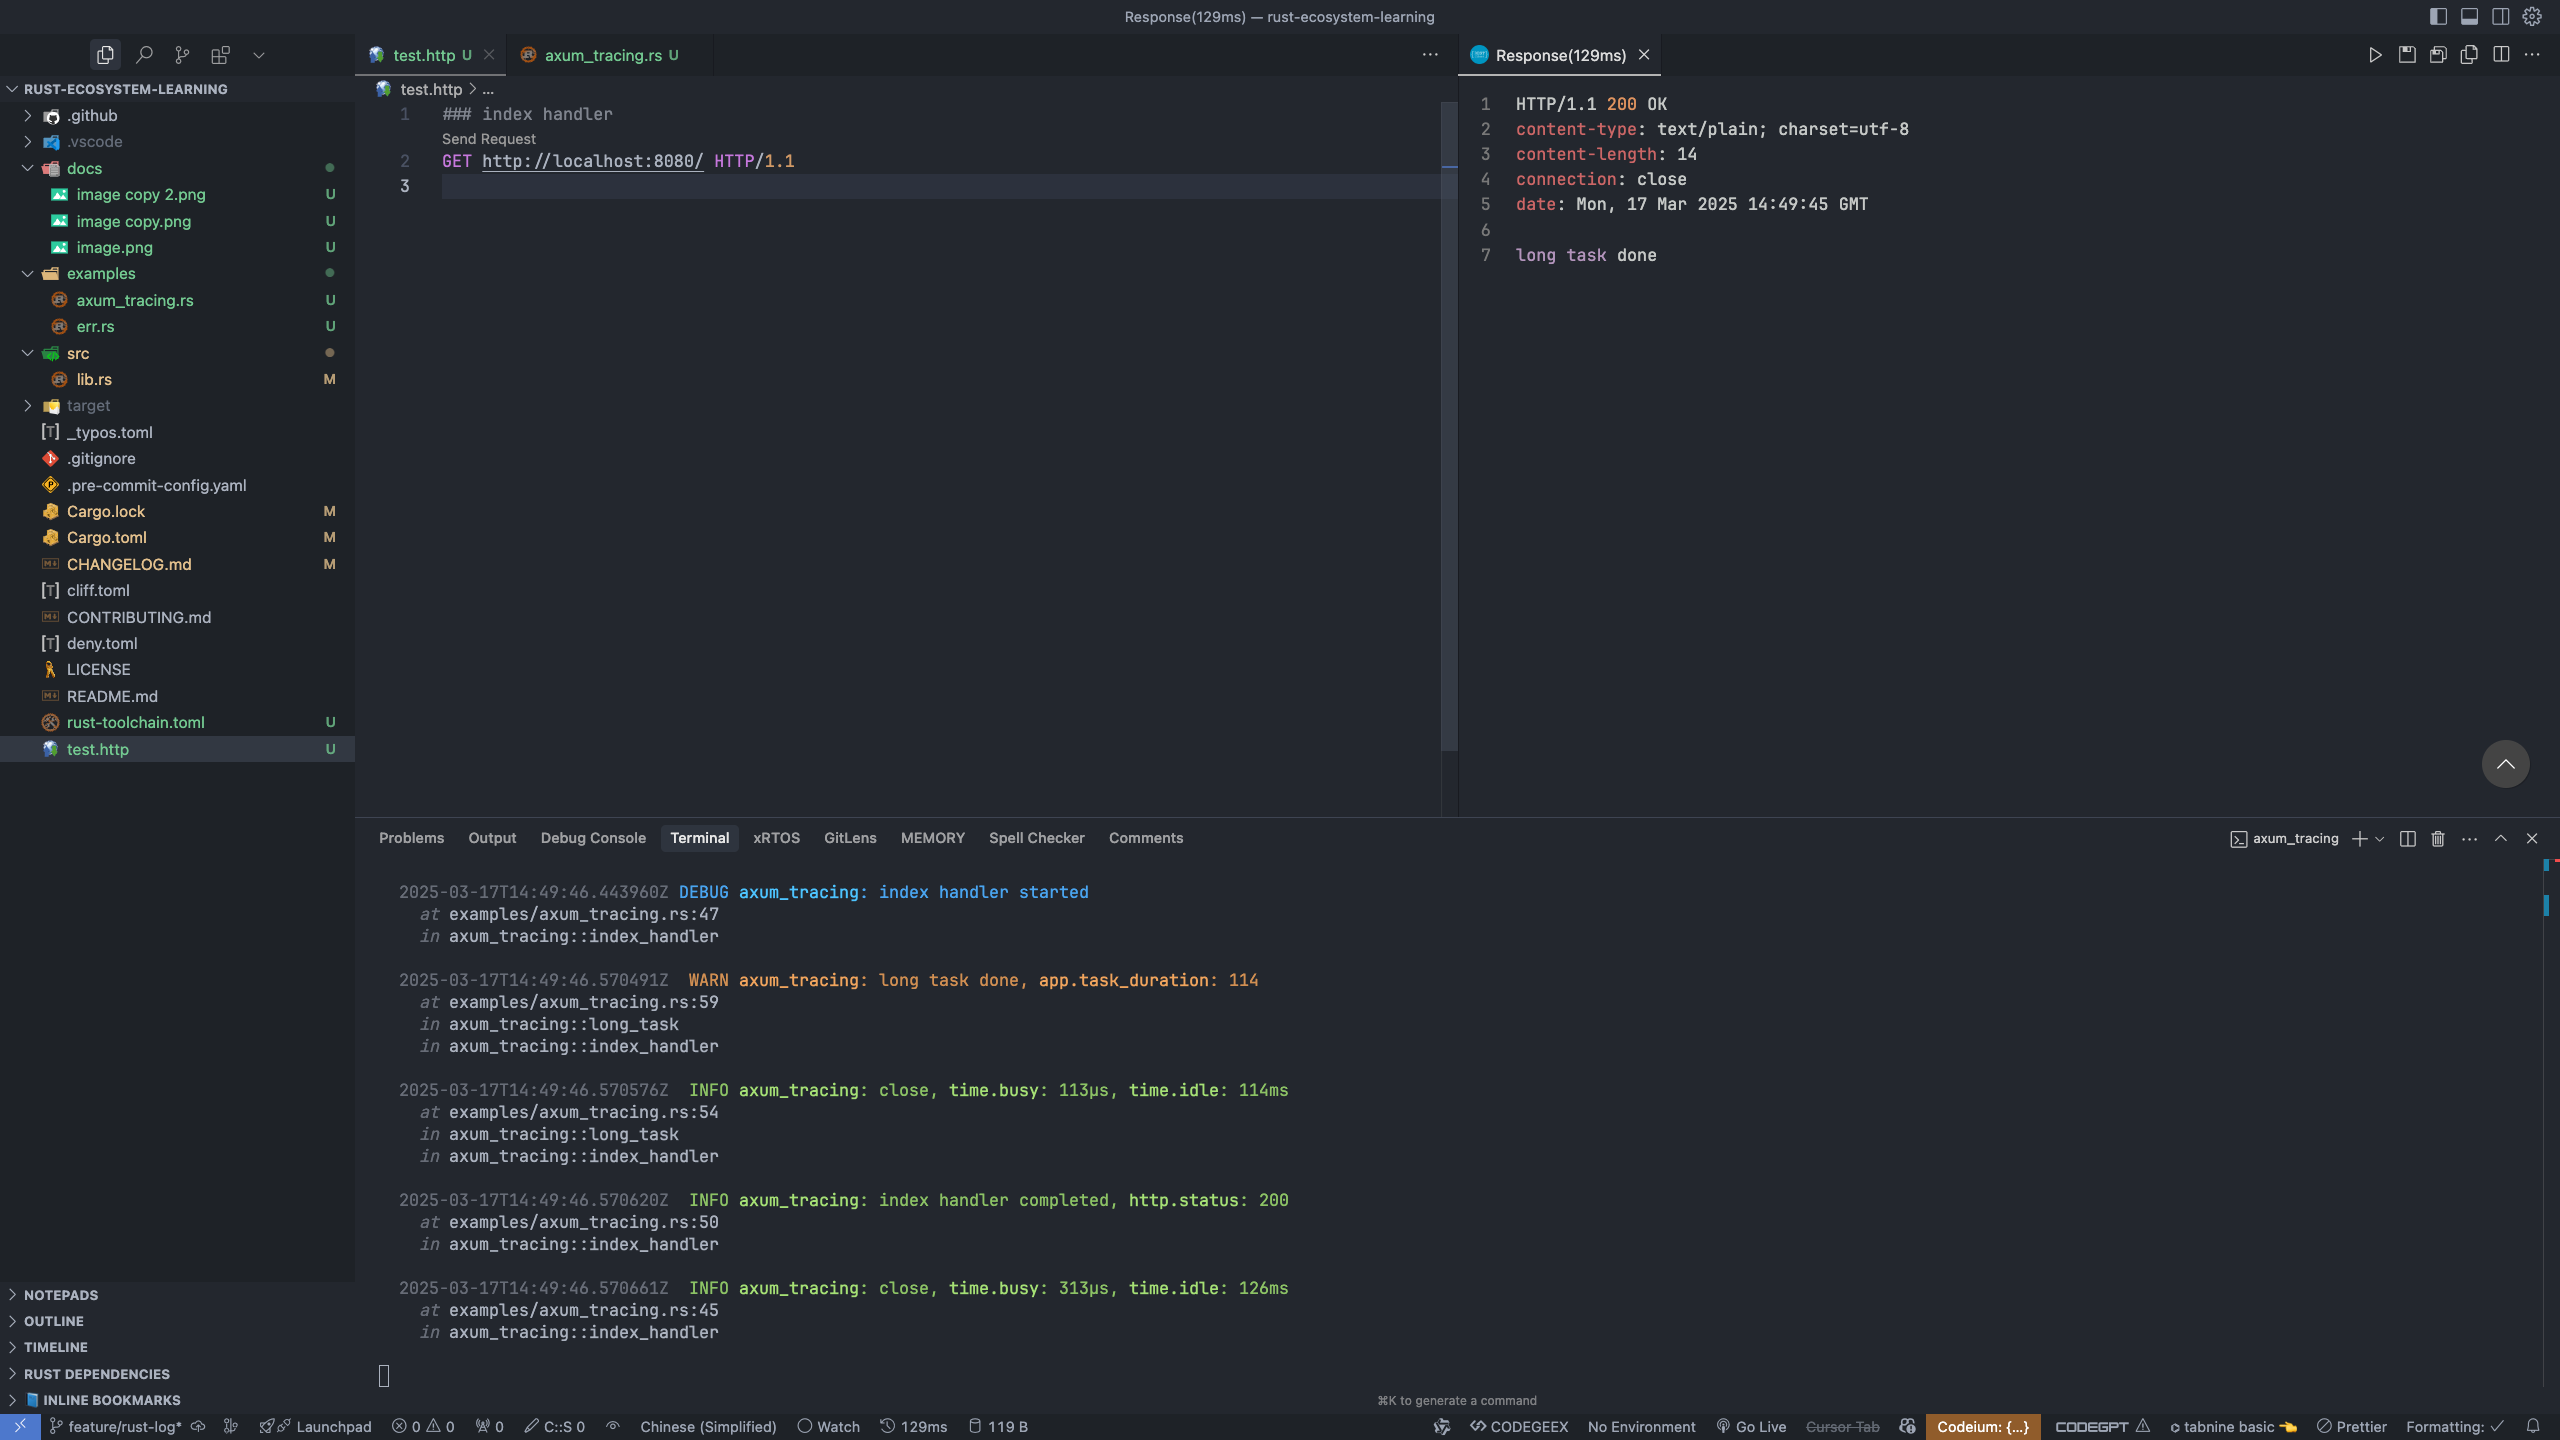The image size is (2560, 1440).
Task: Click Send Request code lens
Action: (x=488, y=139)
